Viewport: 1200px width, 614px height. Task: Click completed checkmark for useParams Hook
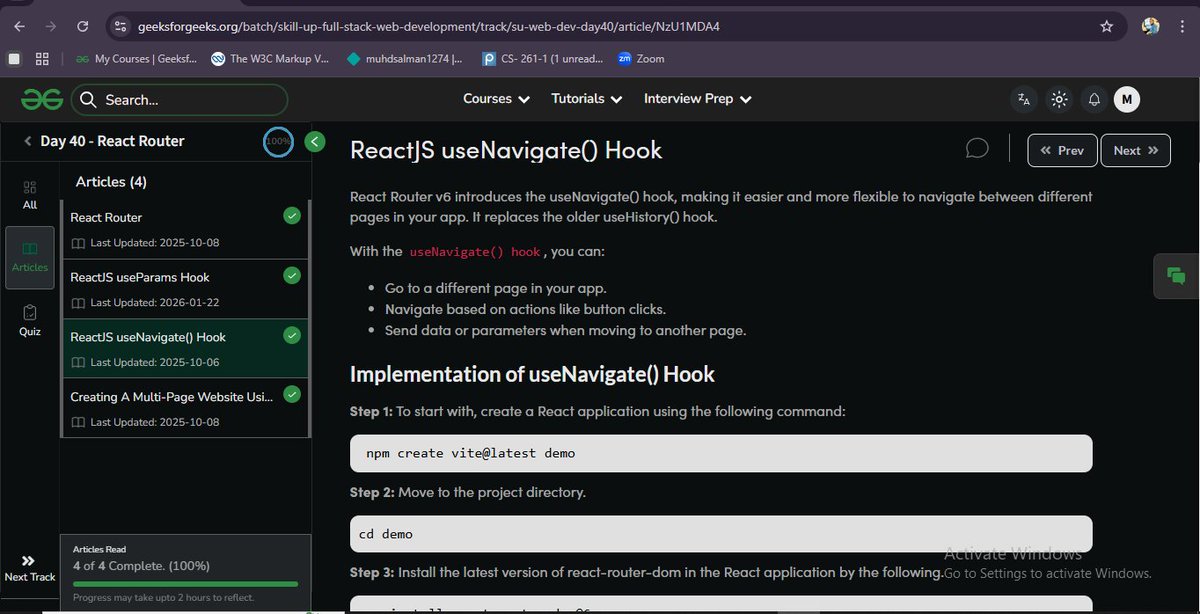[x=292, y=275]
